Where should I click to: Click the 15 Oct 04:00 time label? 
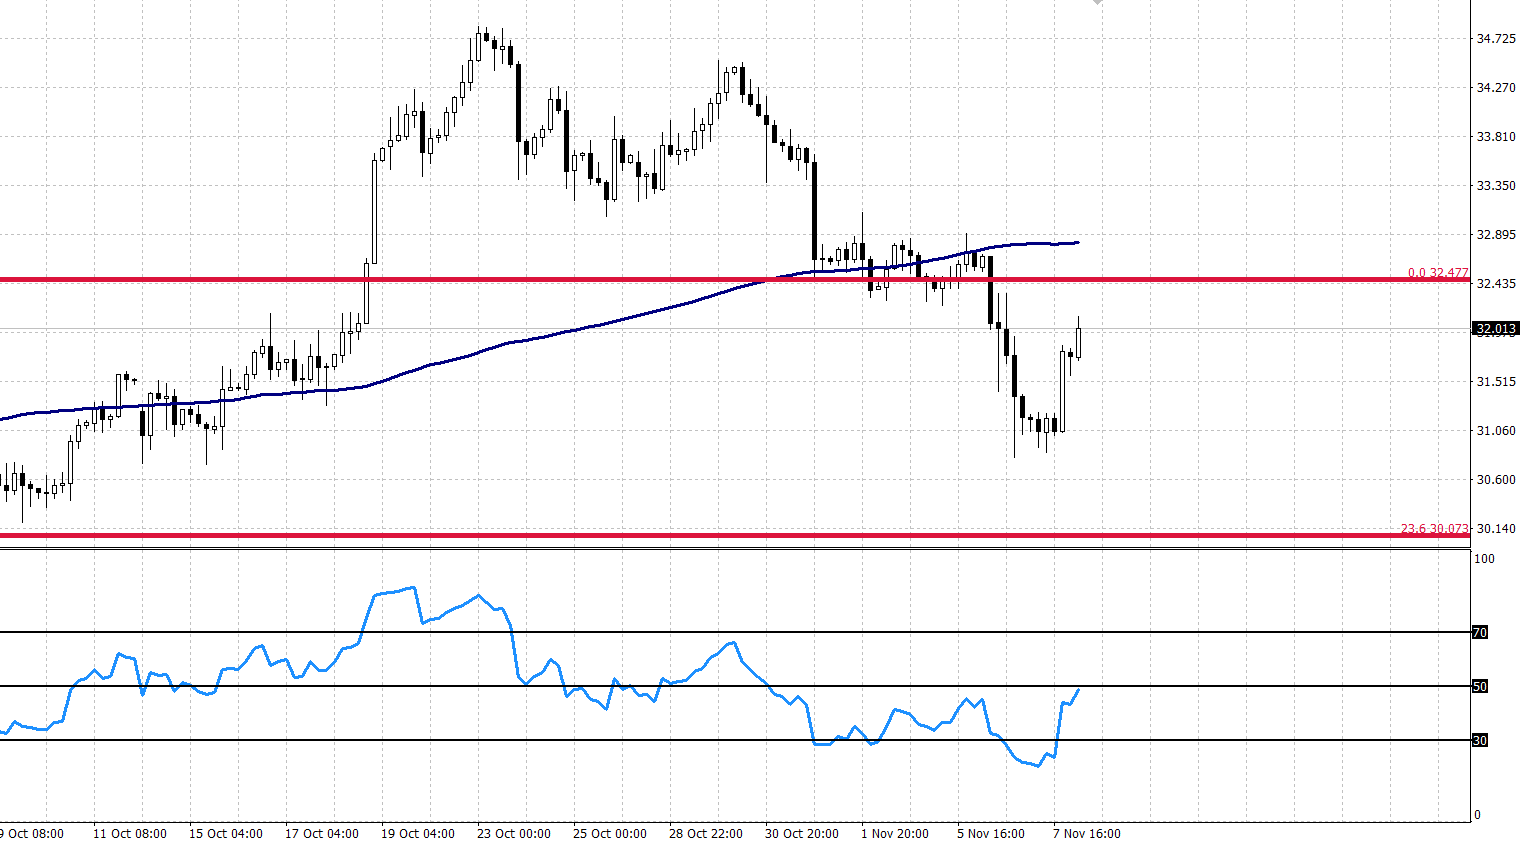point(226,834)
